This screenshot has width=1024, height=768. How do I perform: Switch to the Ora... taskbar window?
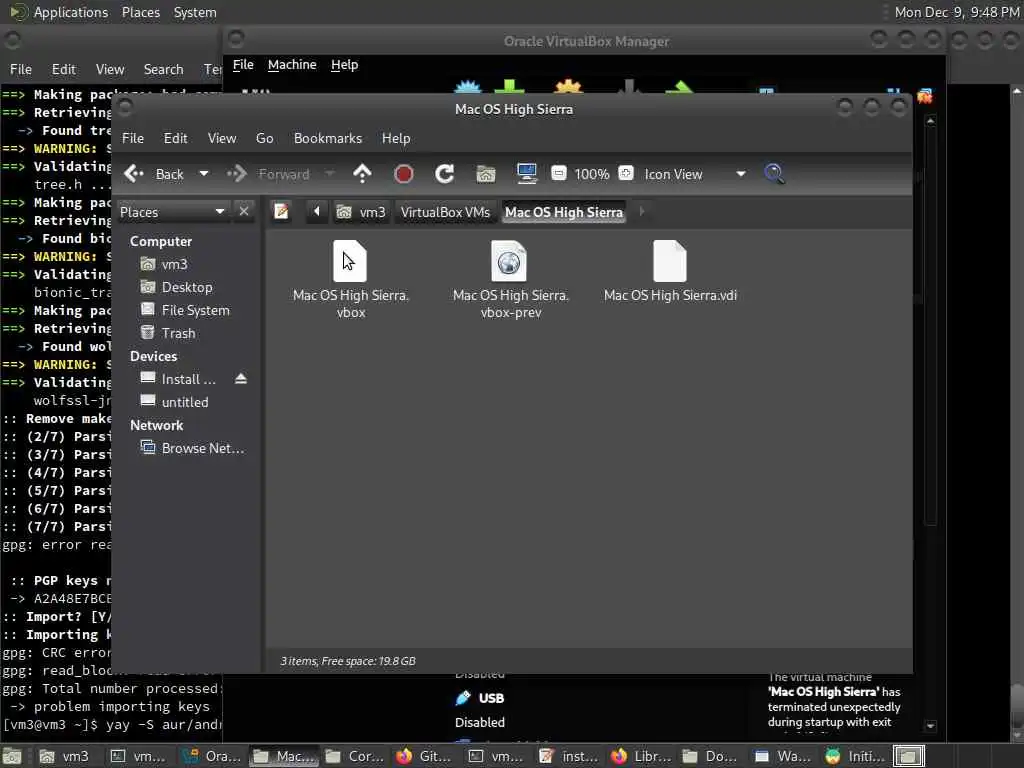click(x=212, y=756)
